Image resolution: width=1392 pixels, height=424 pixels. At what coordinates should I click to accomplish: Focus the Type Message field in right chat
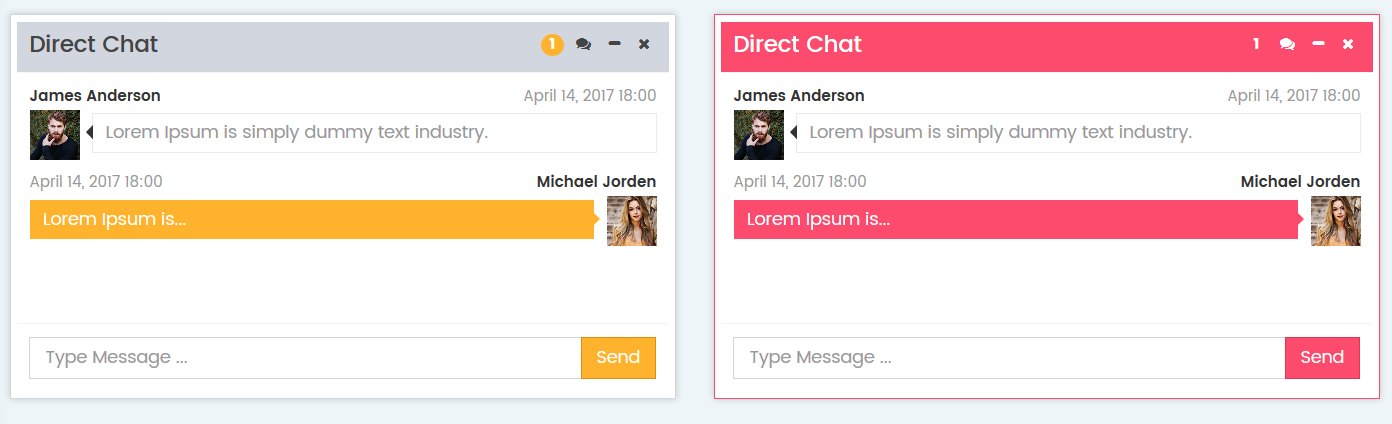coord(1009,358)
